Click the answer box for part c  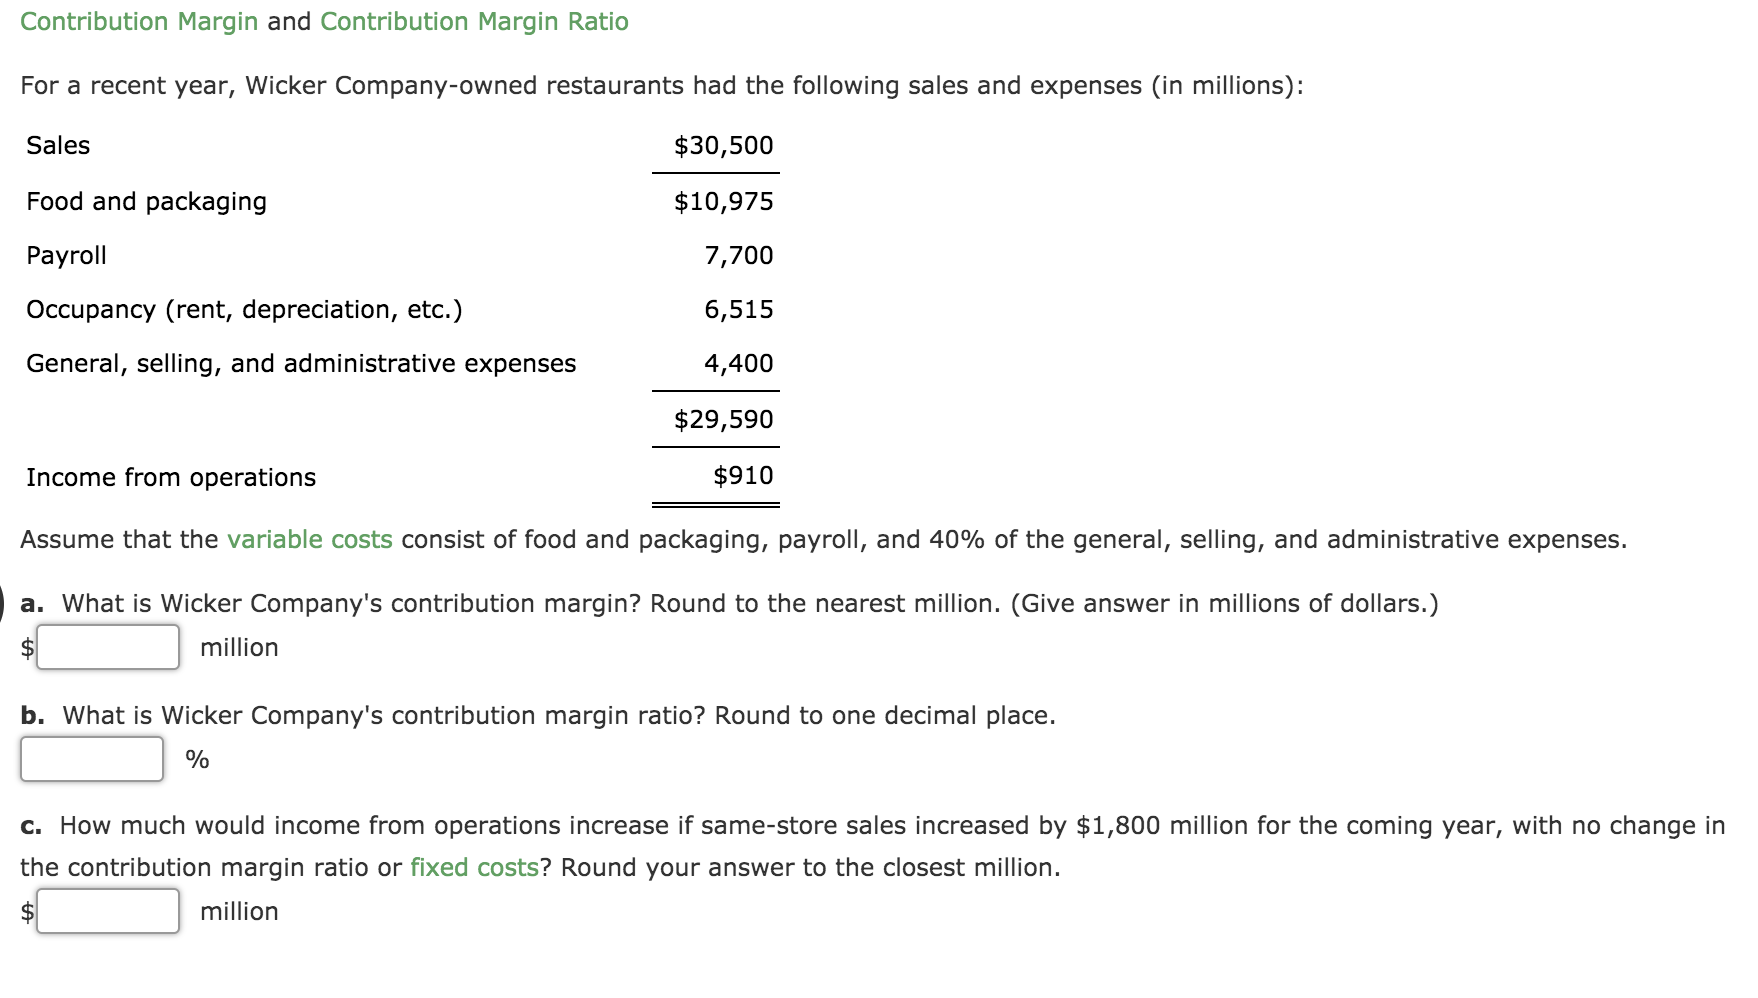tap(107, 911)
